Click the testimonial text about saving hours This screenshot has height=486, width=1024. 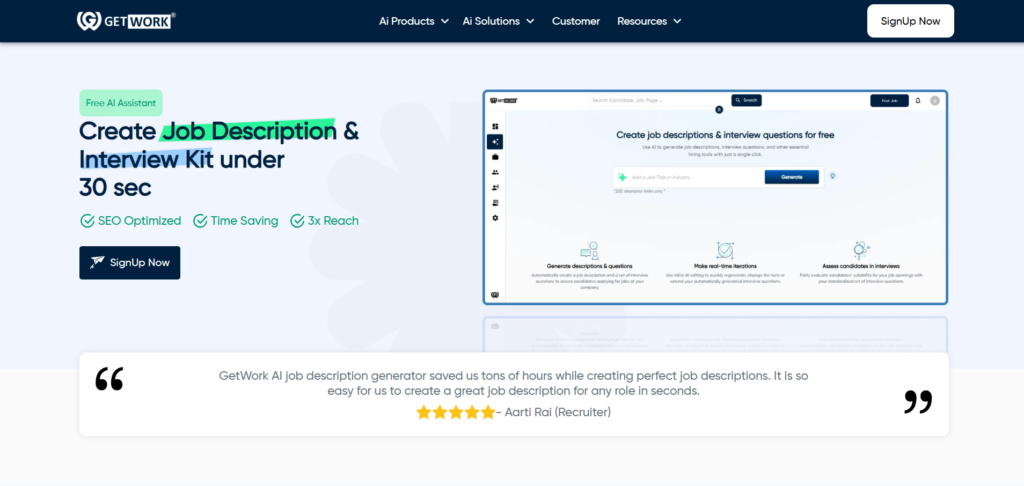click(513, 383)
